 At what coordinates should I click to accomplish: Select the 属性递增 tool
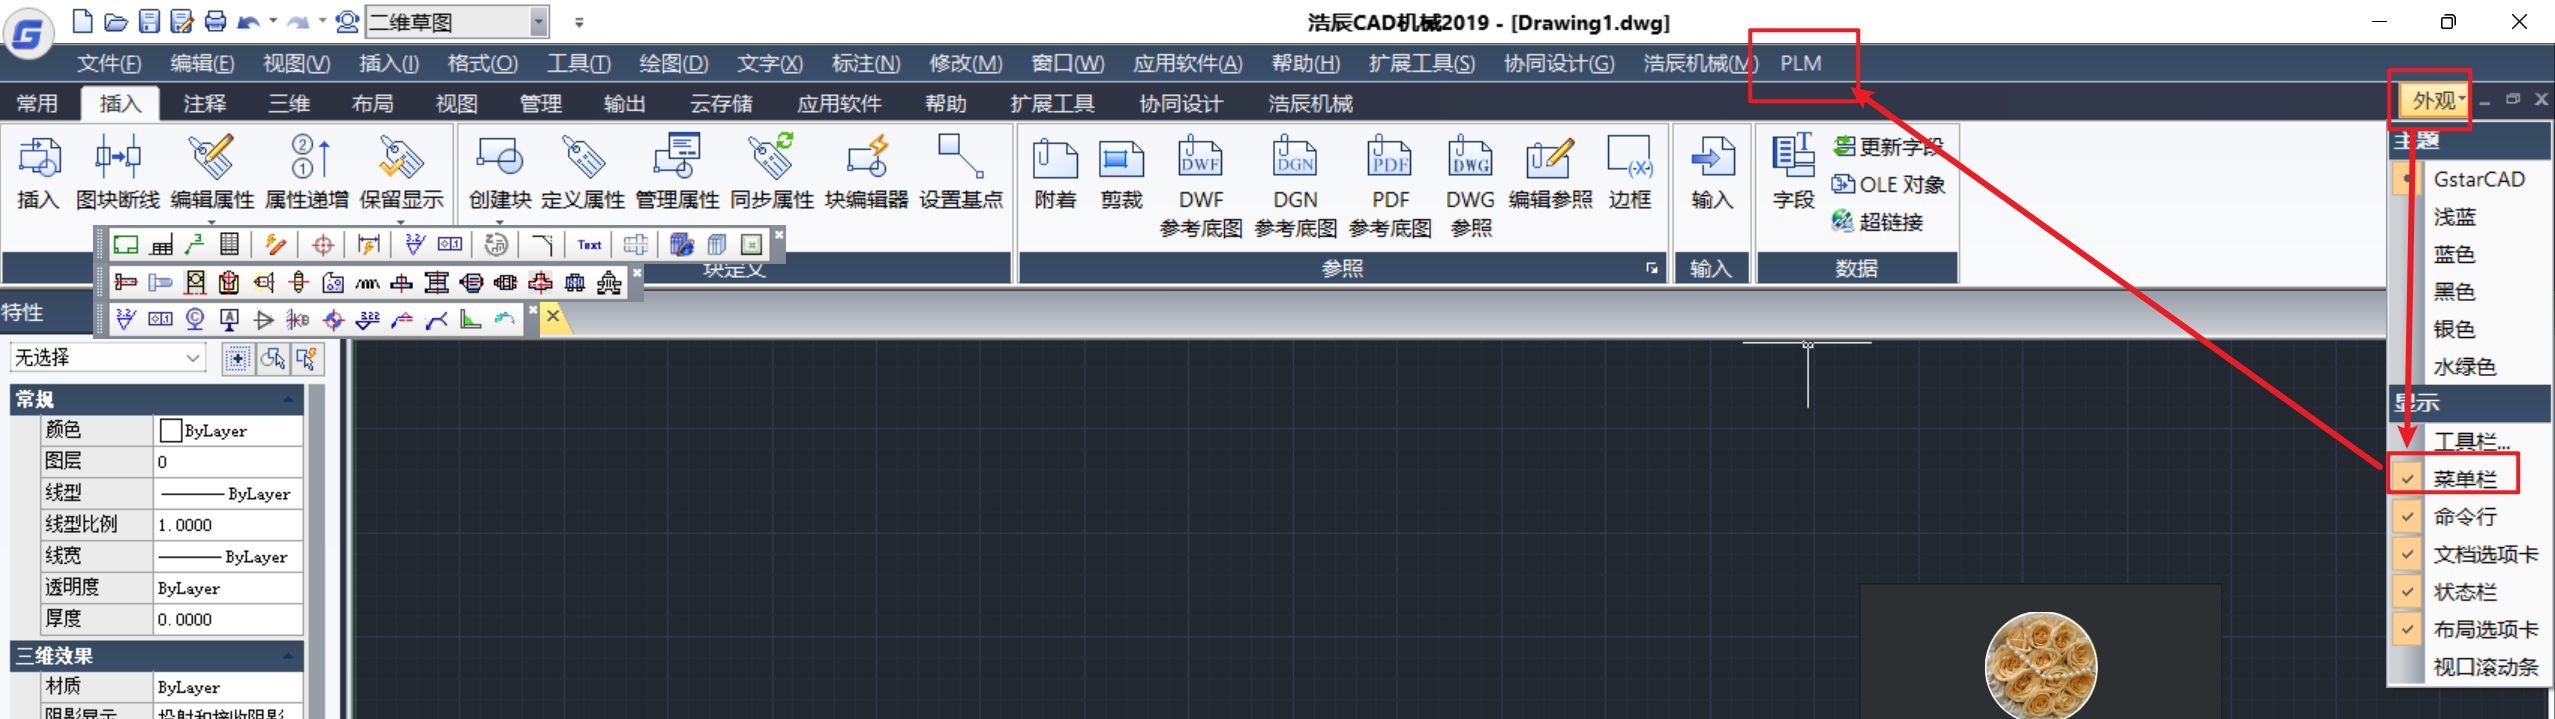[x=307, y=173]
